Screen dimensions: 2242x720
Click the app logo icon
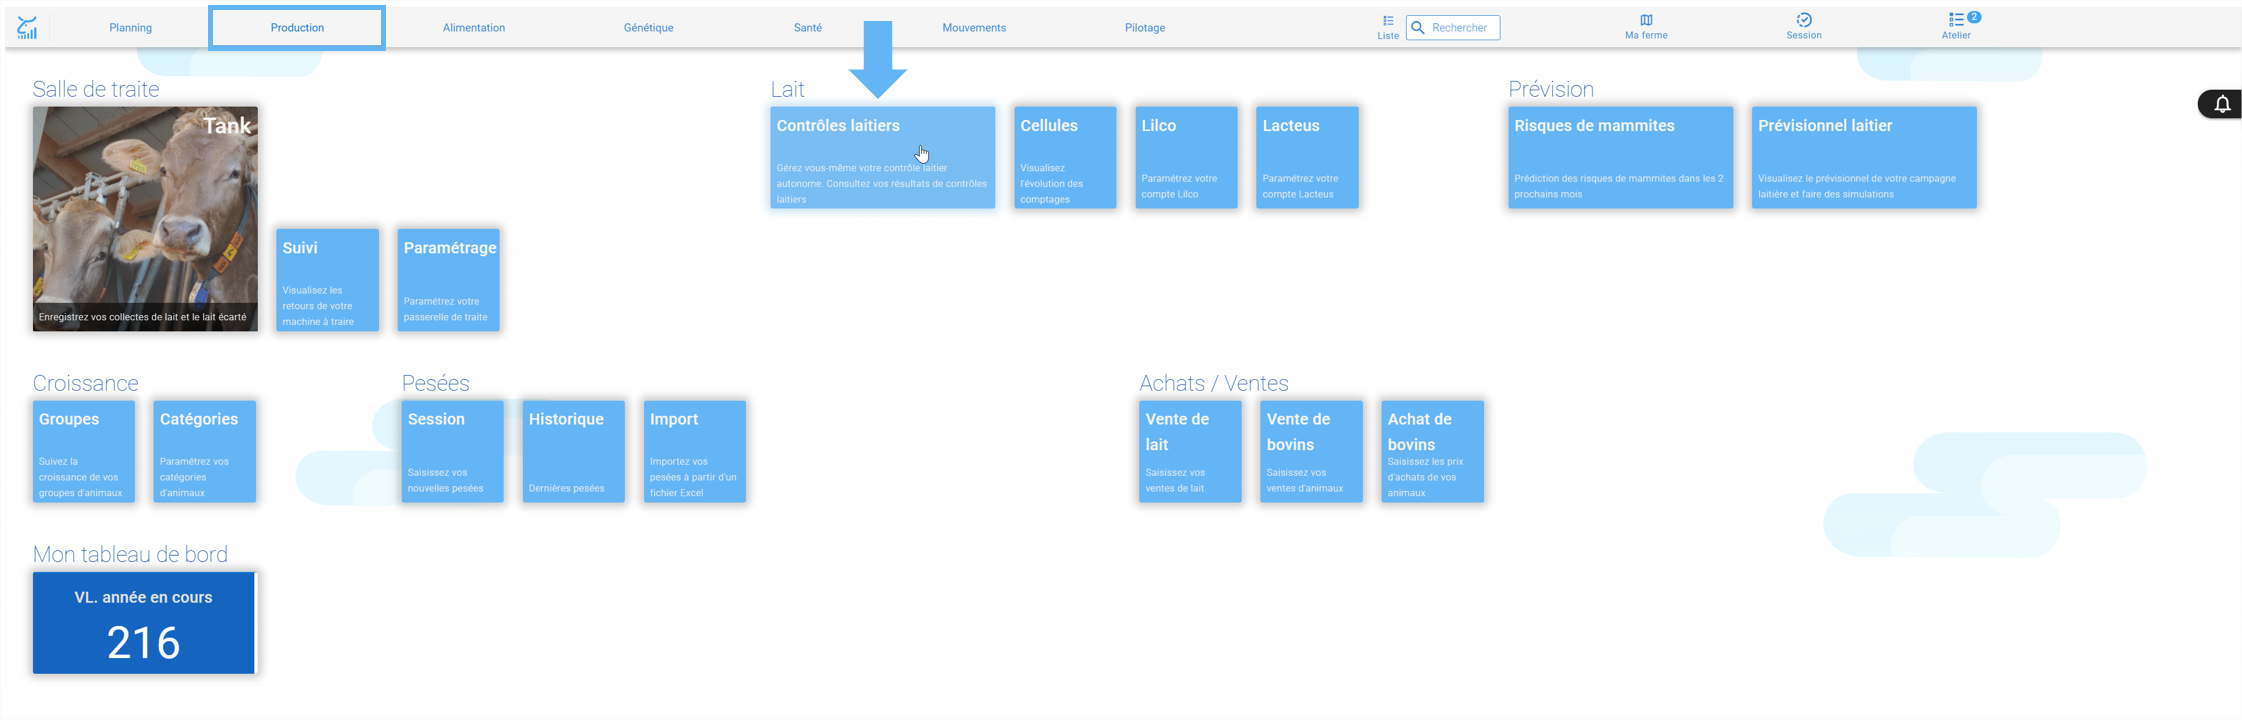tap(27, 28)
